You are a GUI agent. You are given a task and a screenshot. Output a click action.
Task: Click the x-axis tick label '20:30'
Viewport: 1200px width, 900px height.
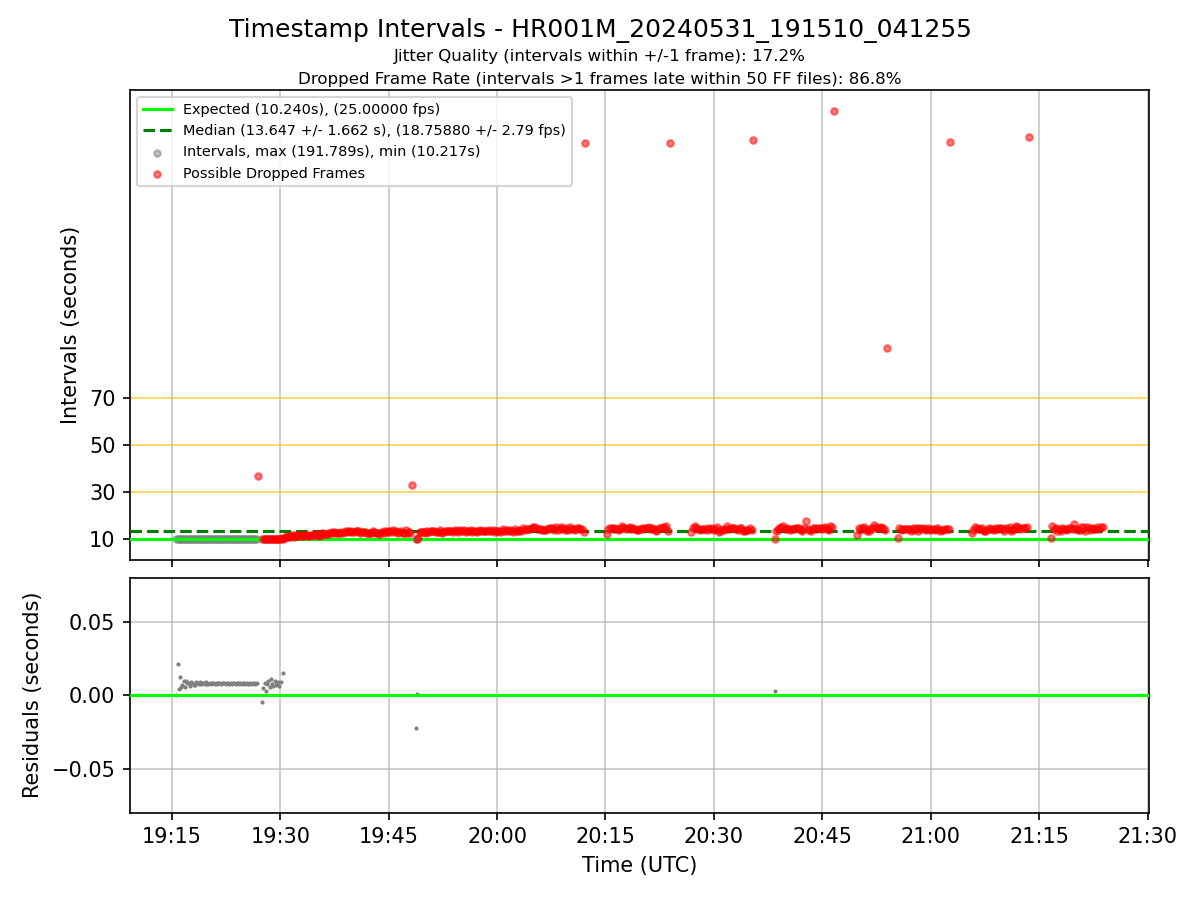[714, 834]
